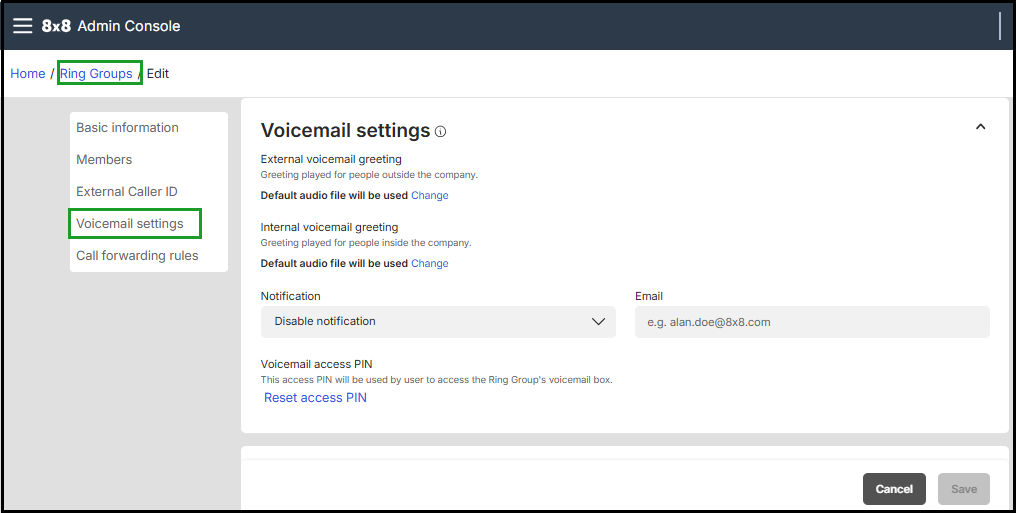
Task: Click the Edit breadcrumb text
Action: click(158, 74)
